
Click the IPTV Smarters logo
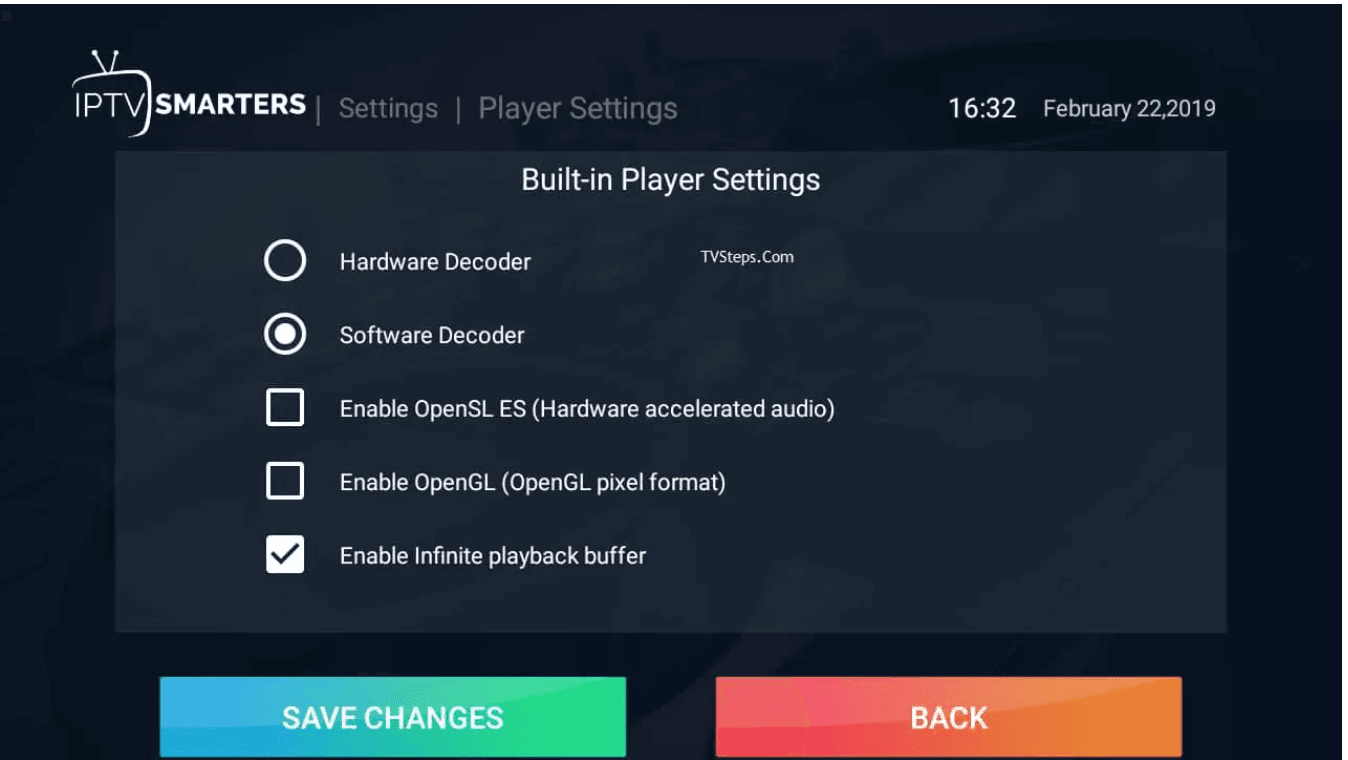tap(189, 95)
